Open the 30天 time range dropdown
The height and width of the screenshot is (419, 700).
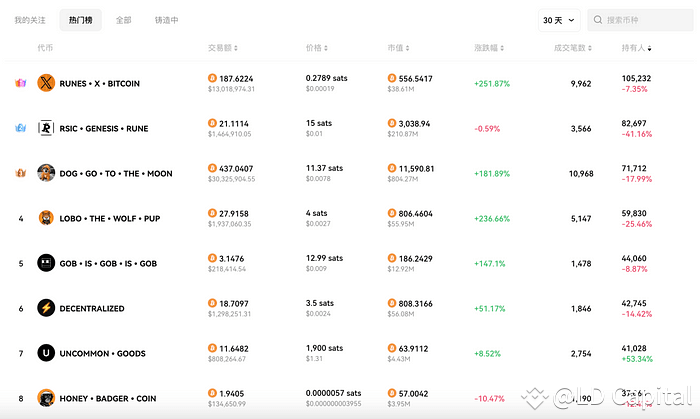[558, 20]
